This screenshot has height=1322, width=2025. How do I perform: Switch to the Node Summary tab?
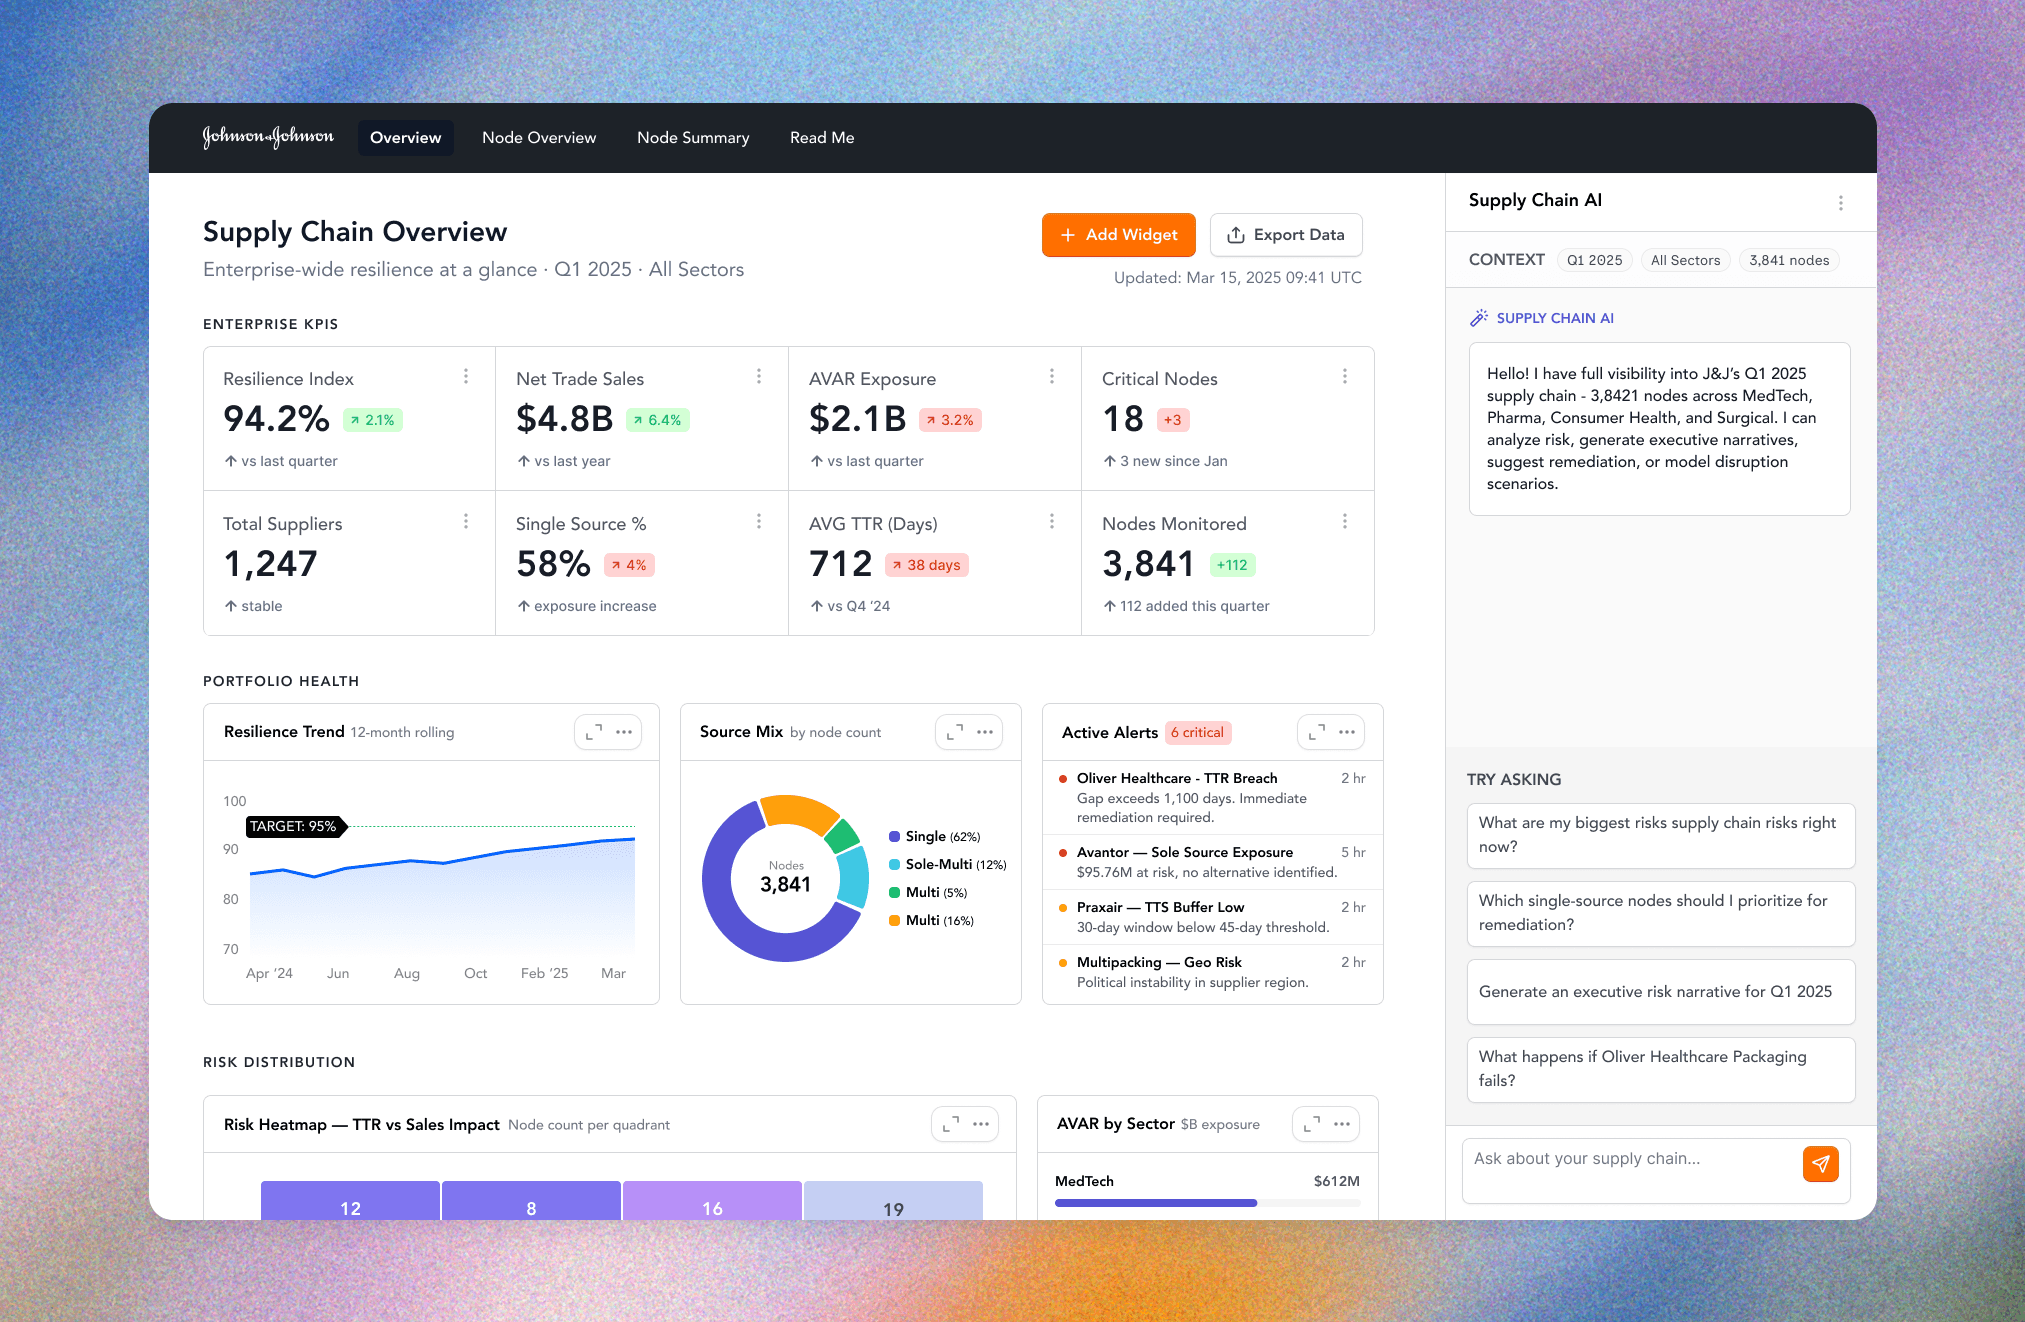[x=693, y=138]
